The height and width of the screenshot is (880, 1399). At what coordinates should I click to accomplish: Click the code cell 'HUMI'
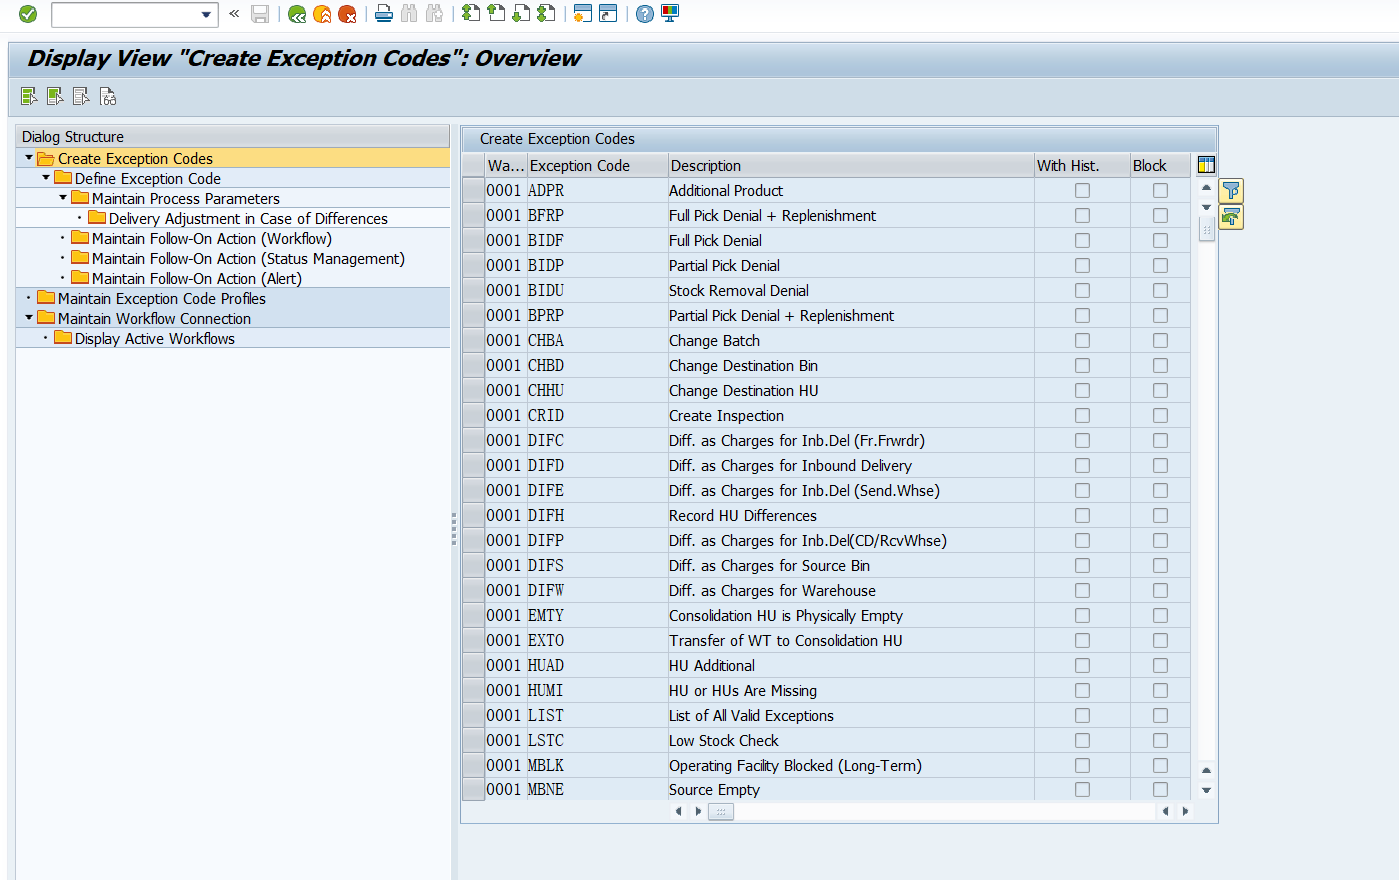tap(546, 690)
